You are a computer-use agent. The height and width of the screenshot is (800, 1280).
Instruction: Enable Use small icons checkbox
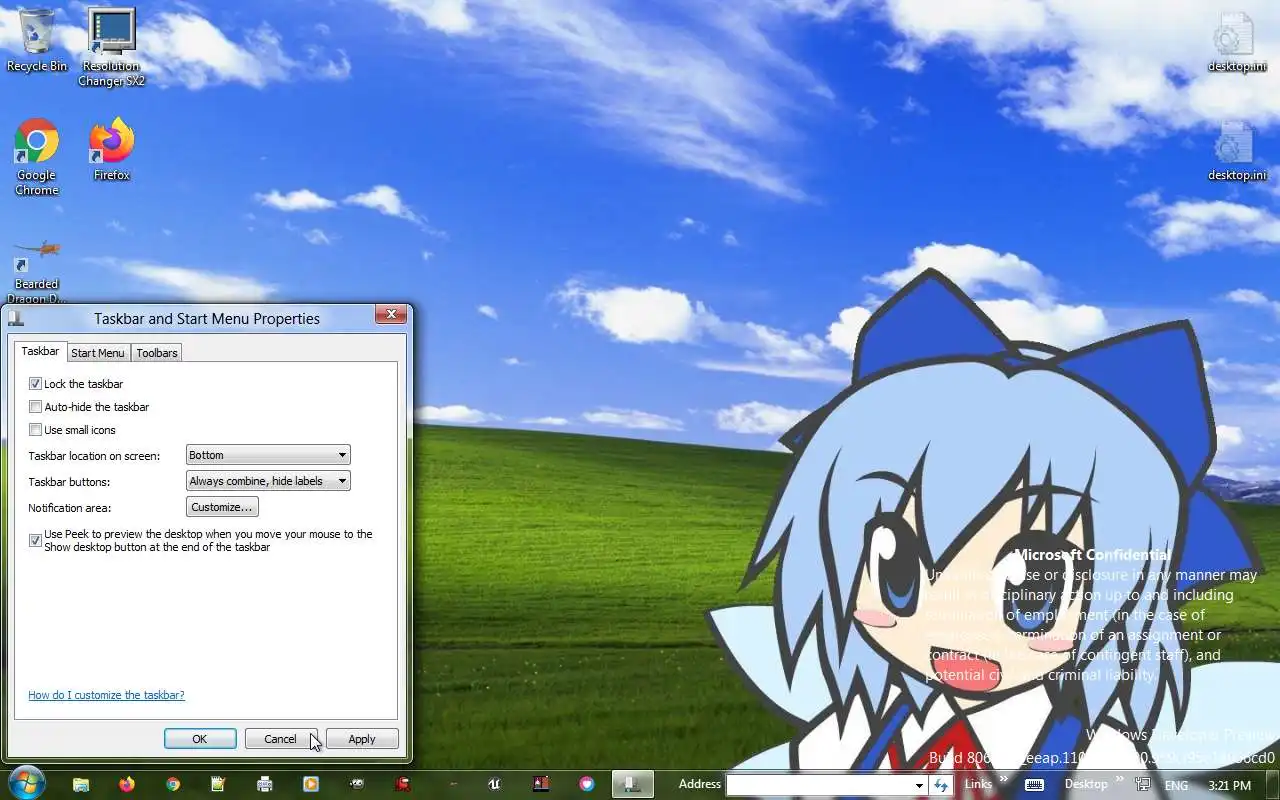36,430
